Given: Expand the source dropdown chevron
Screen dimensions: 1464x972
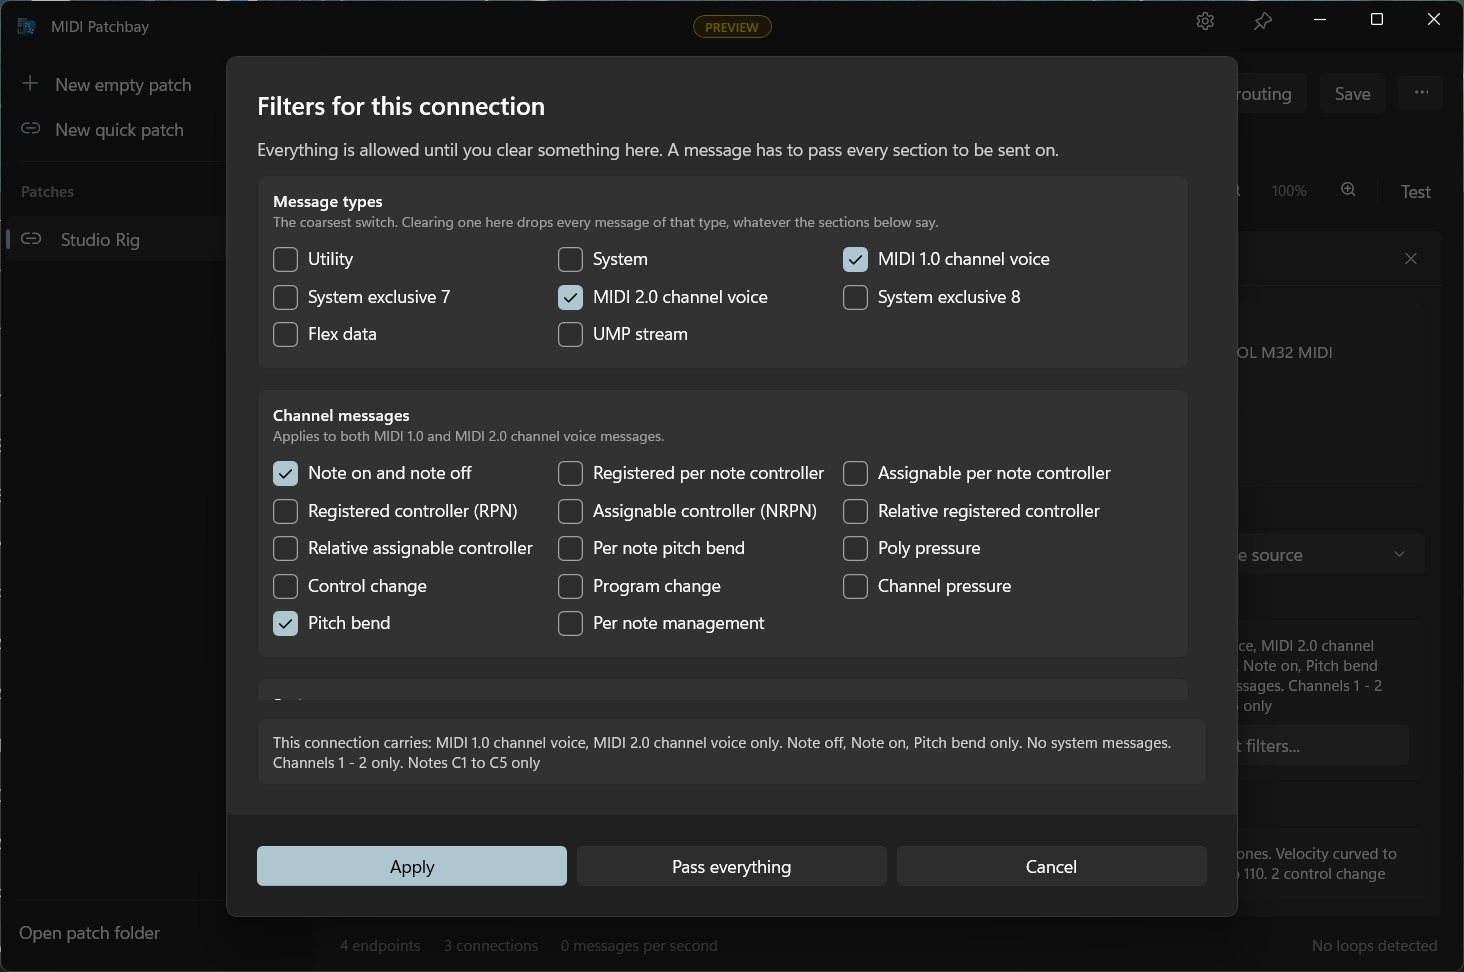Looking at the screenshot, I should point(1399,554).
